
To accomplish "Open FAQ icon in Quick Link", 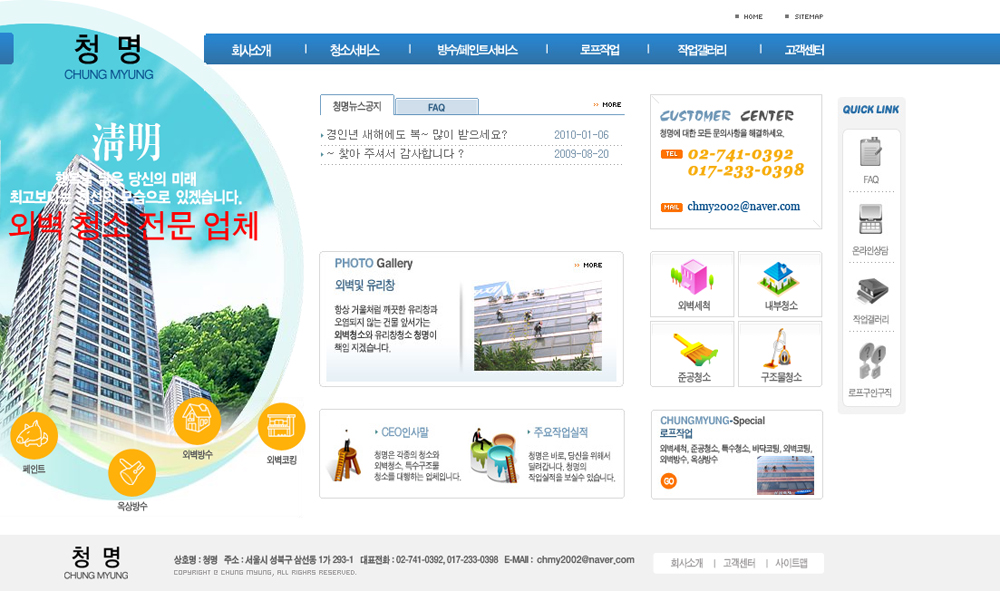I will pyautogui.click(x=871, y=155).
